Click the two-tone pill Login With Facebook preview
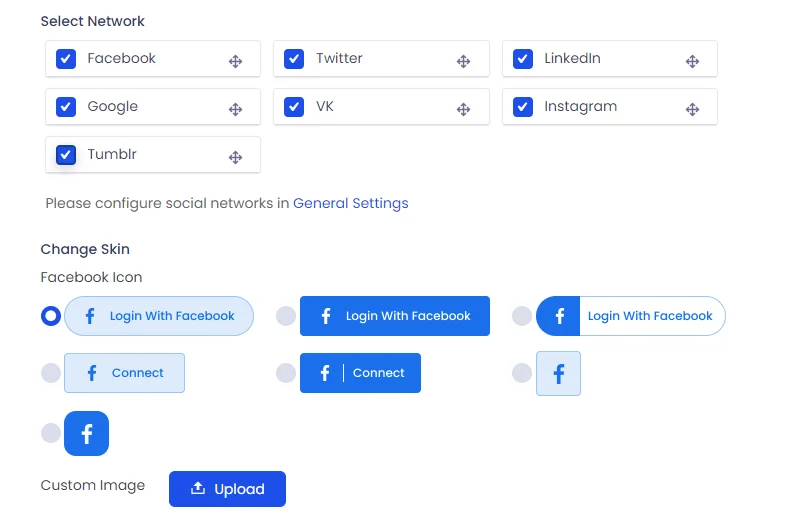 [631, 316]
